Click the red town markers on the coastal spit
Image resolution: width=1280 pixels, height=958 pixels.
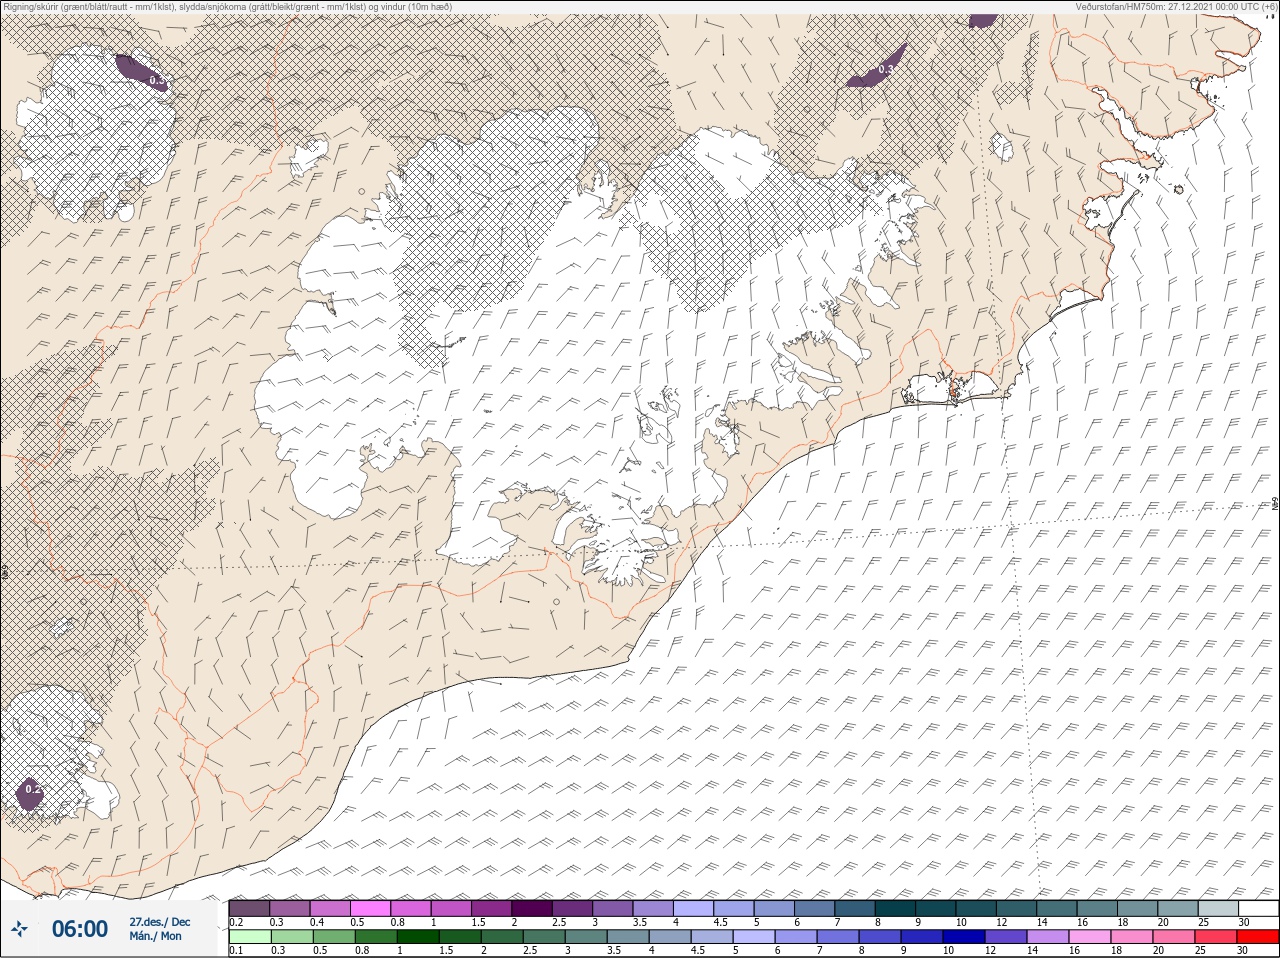[x=953, y=391]
